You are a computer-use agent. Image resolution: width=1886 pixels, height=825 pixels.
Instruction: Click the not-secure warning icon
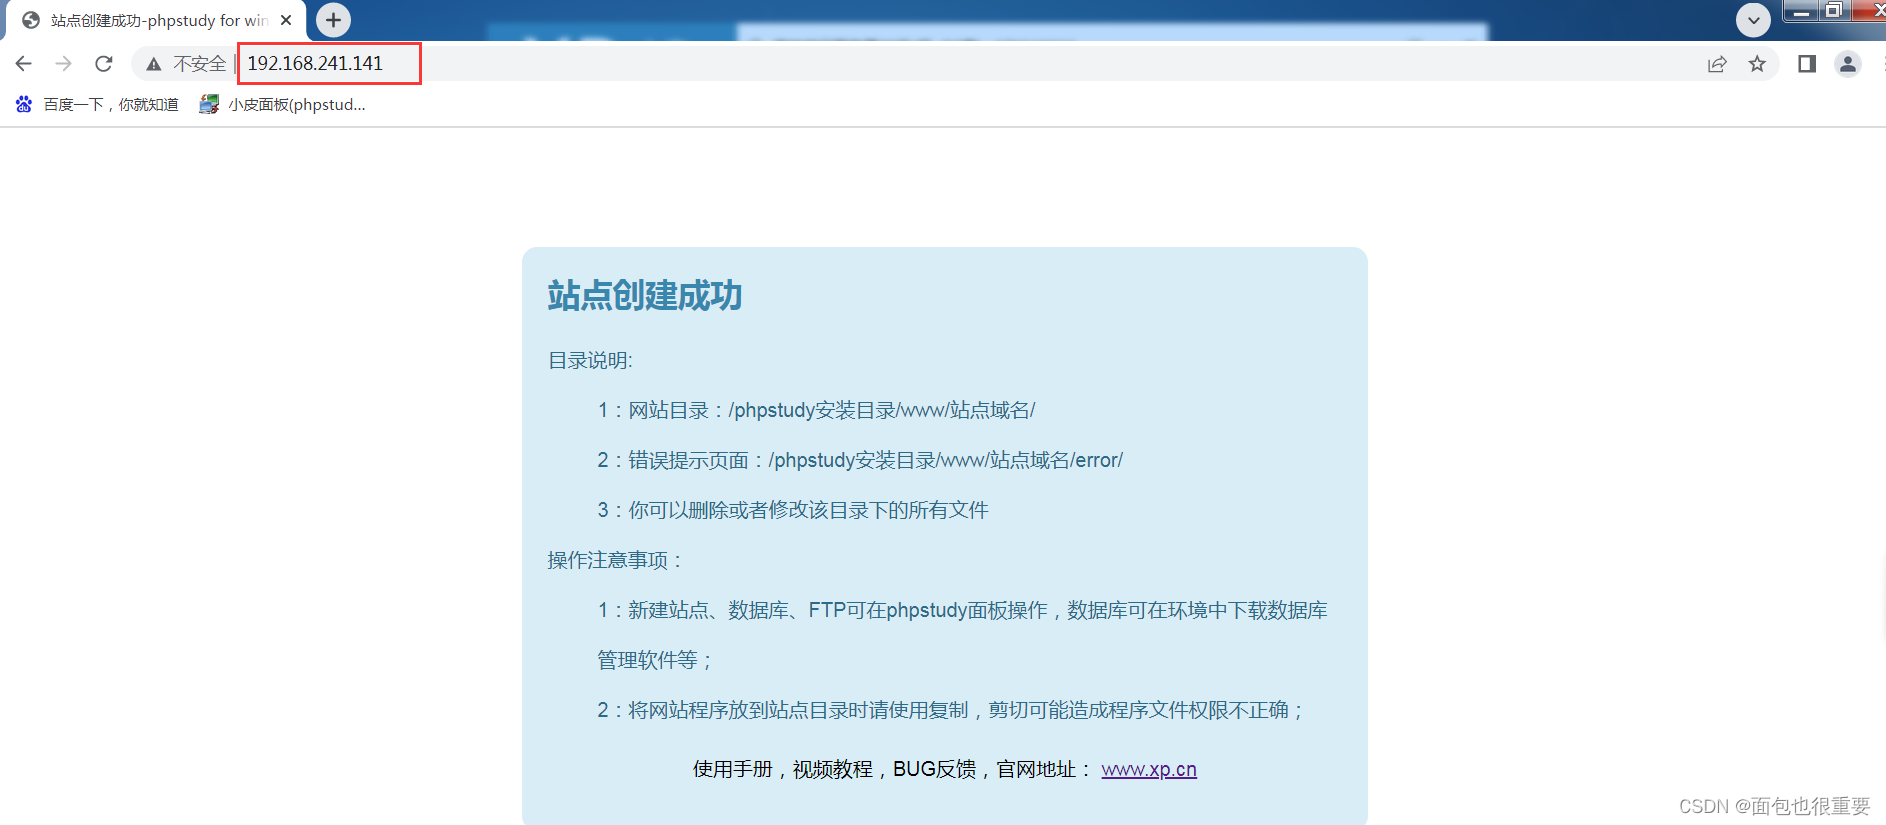pyautogui.click(x=154, y=64)
